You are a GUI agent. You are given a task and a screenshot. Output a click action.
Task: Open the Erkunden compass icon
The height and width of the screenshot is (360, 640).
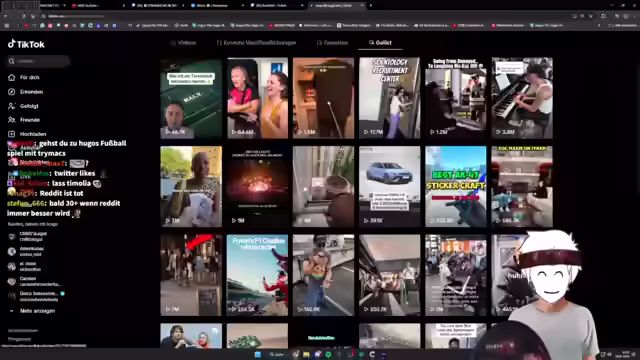pos(11,92)
